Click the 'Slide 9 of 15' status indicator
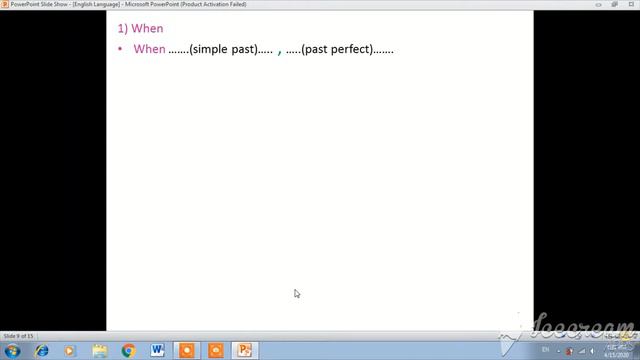The image size is (640, 360). coord(18,336)
